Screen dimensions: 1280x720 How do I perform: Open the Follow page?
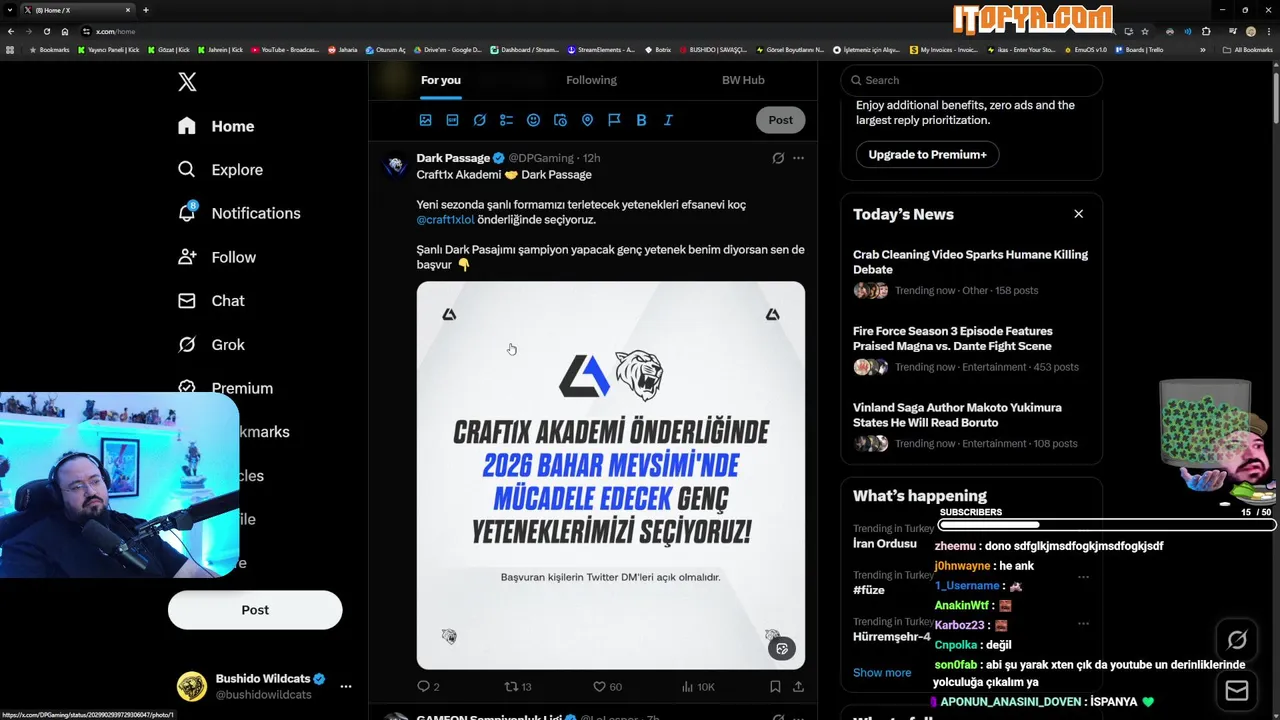pyautogui.click(x=217, y=257)
